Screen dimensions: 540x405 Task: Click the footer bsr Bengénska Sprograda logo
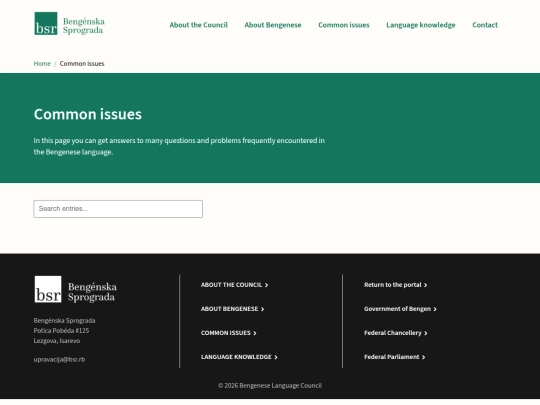pos(75,290)
